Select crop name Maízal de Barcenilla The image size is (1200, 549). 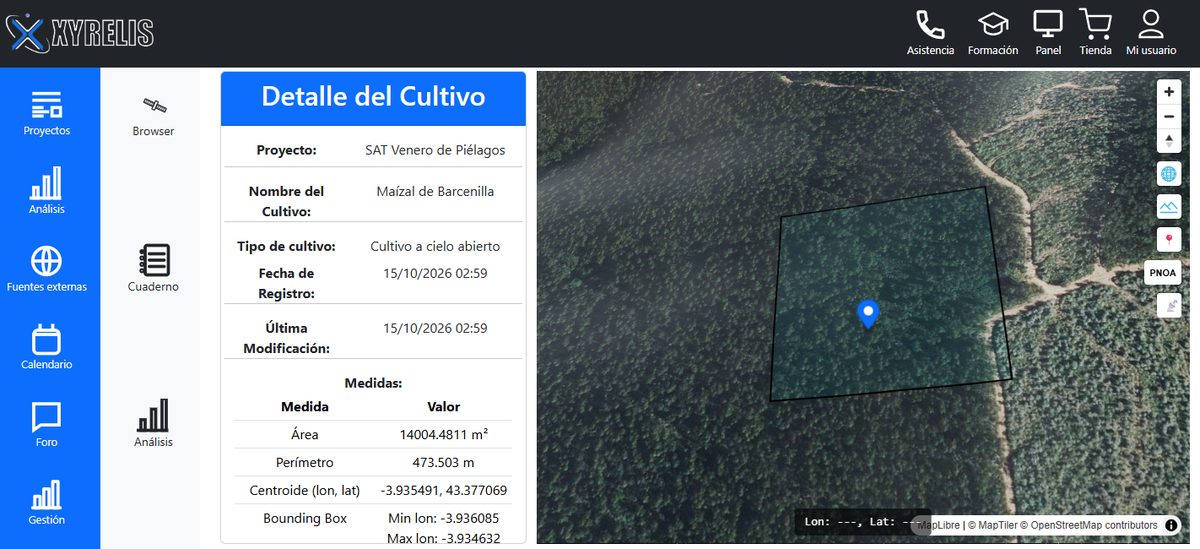(435, 191)
